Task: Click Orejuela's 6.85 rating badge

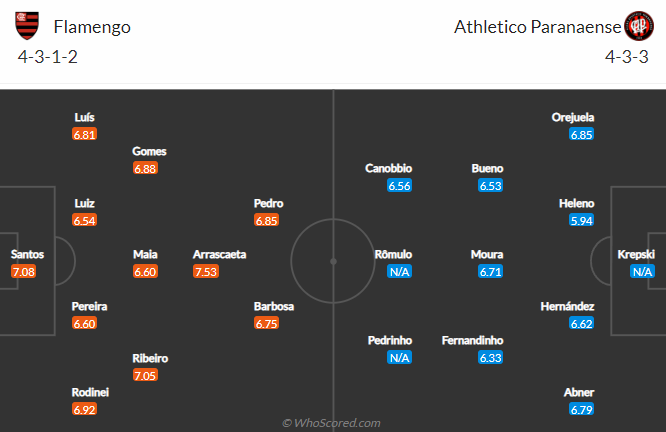Action: point(582,134)
